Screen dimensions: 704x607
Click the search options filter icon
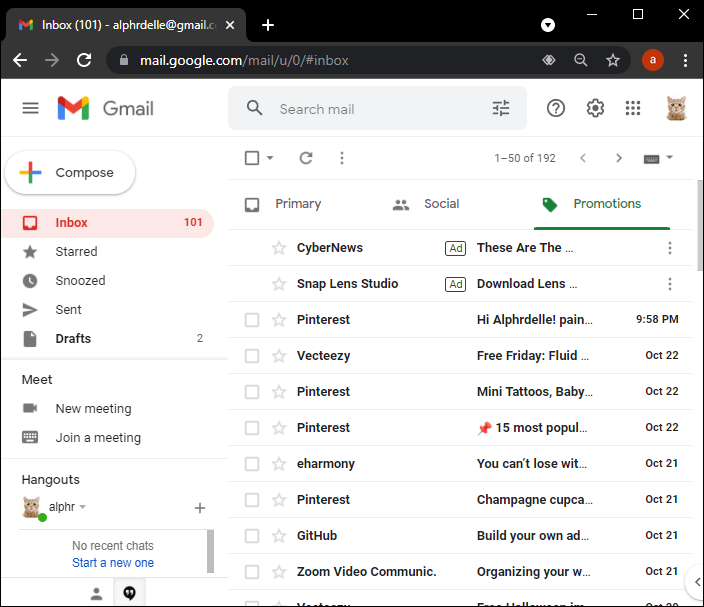501,109
